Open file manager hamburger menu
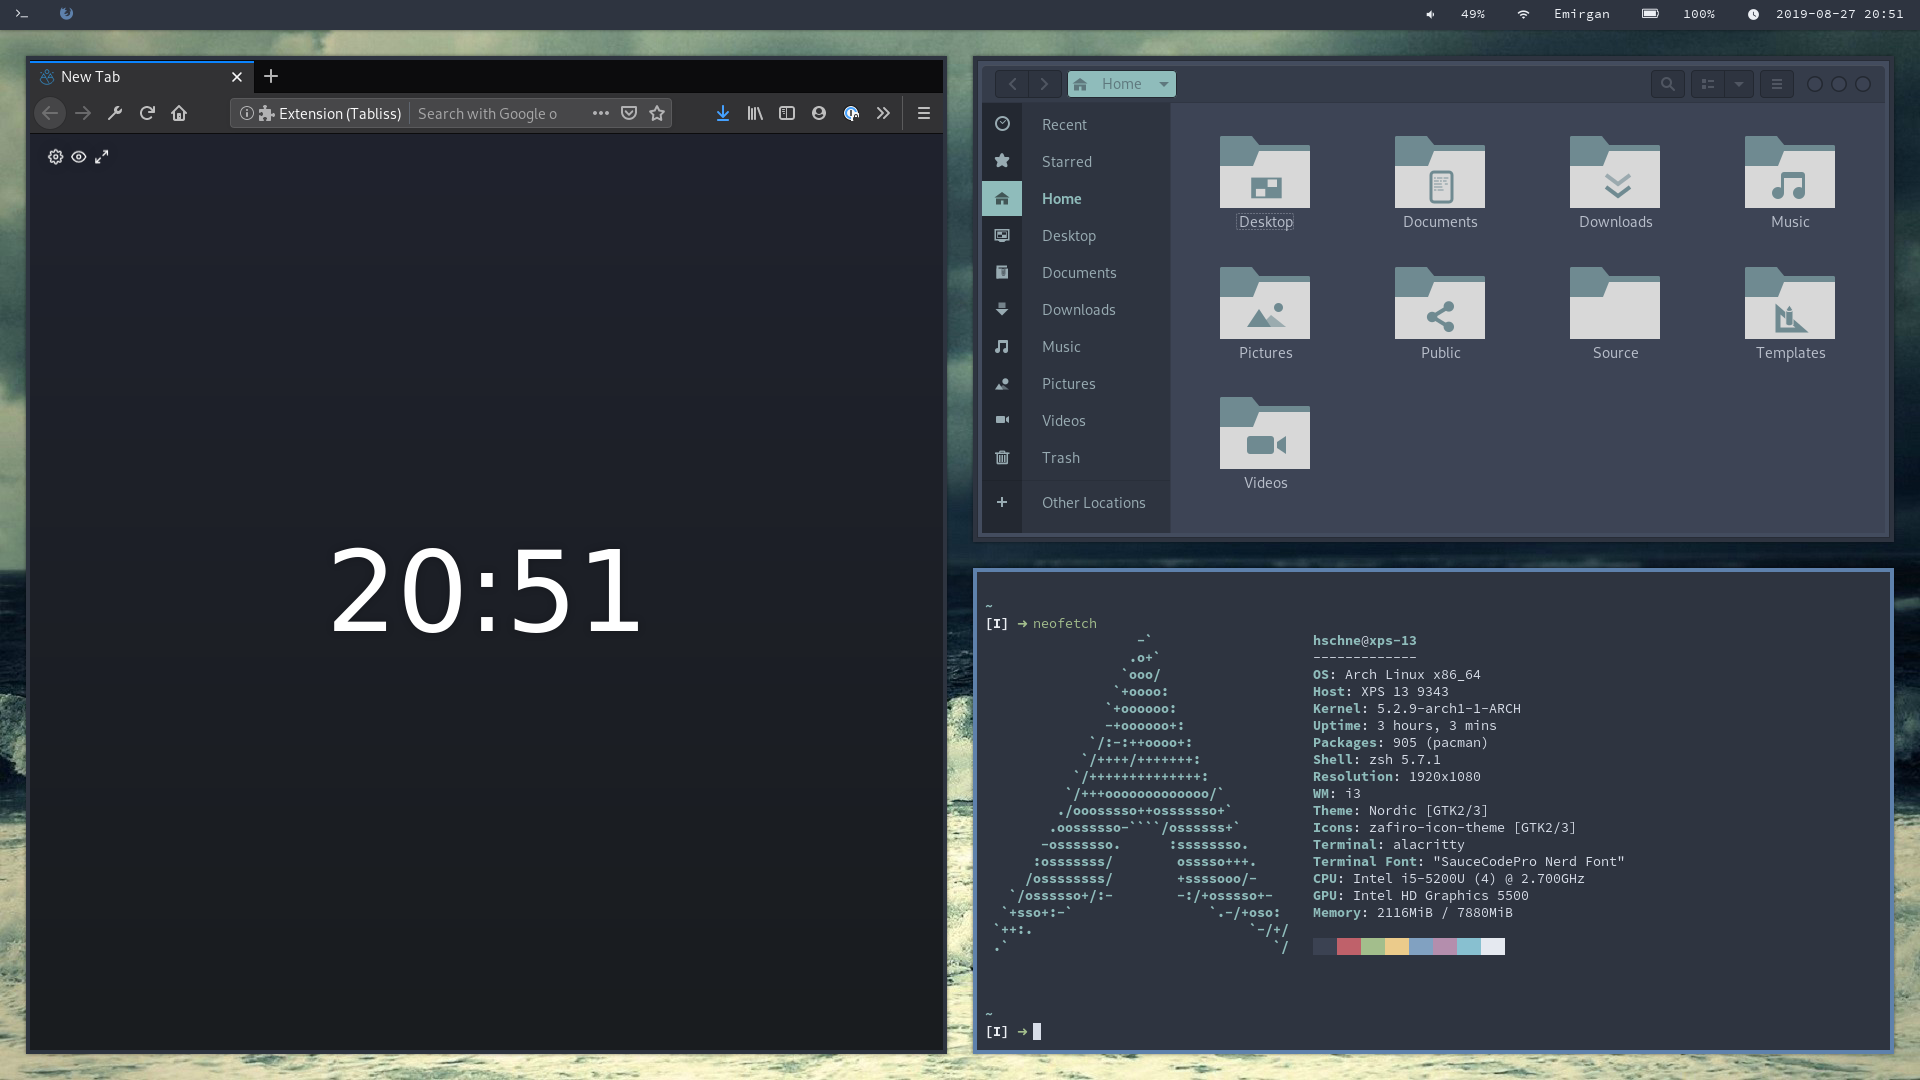1920x1080 pixels. coord(1777,84)
